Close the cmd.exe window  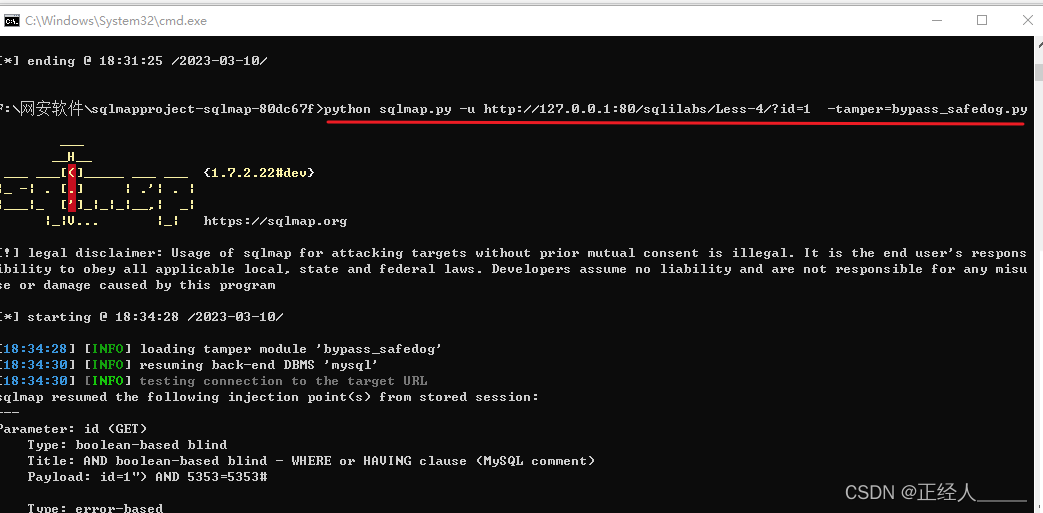click(x=1027, y=21)
